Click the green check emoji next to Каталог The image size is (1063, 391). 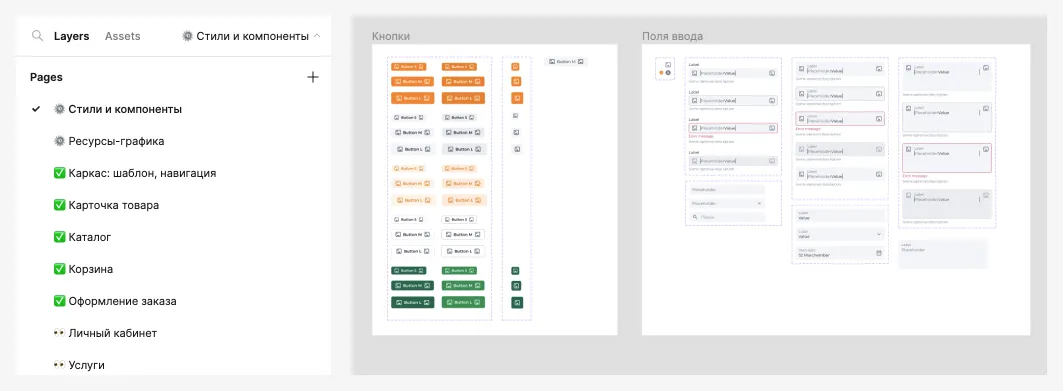tap(59, 237)
